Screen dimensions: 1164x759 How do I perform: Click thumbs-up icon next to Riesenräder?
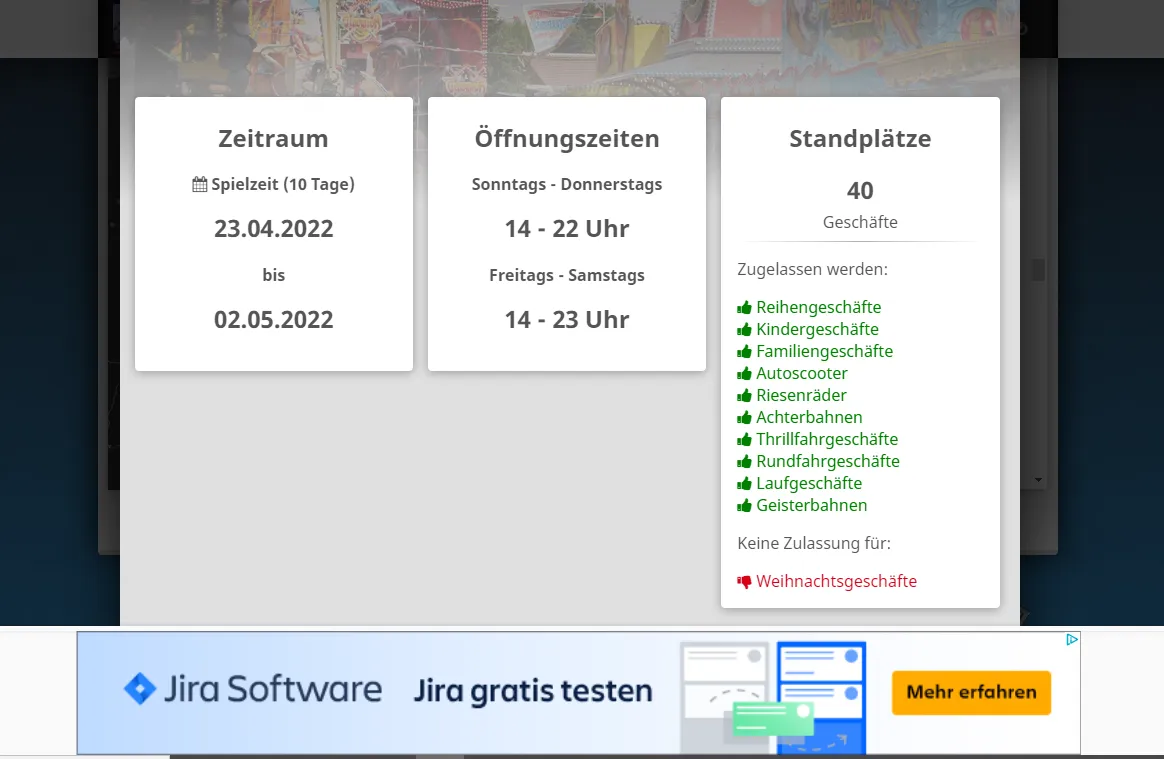coord(744,396)
